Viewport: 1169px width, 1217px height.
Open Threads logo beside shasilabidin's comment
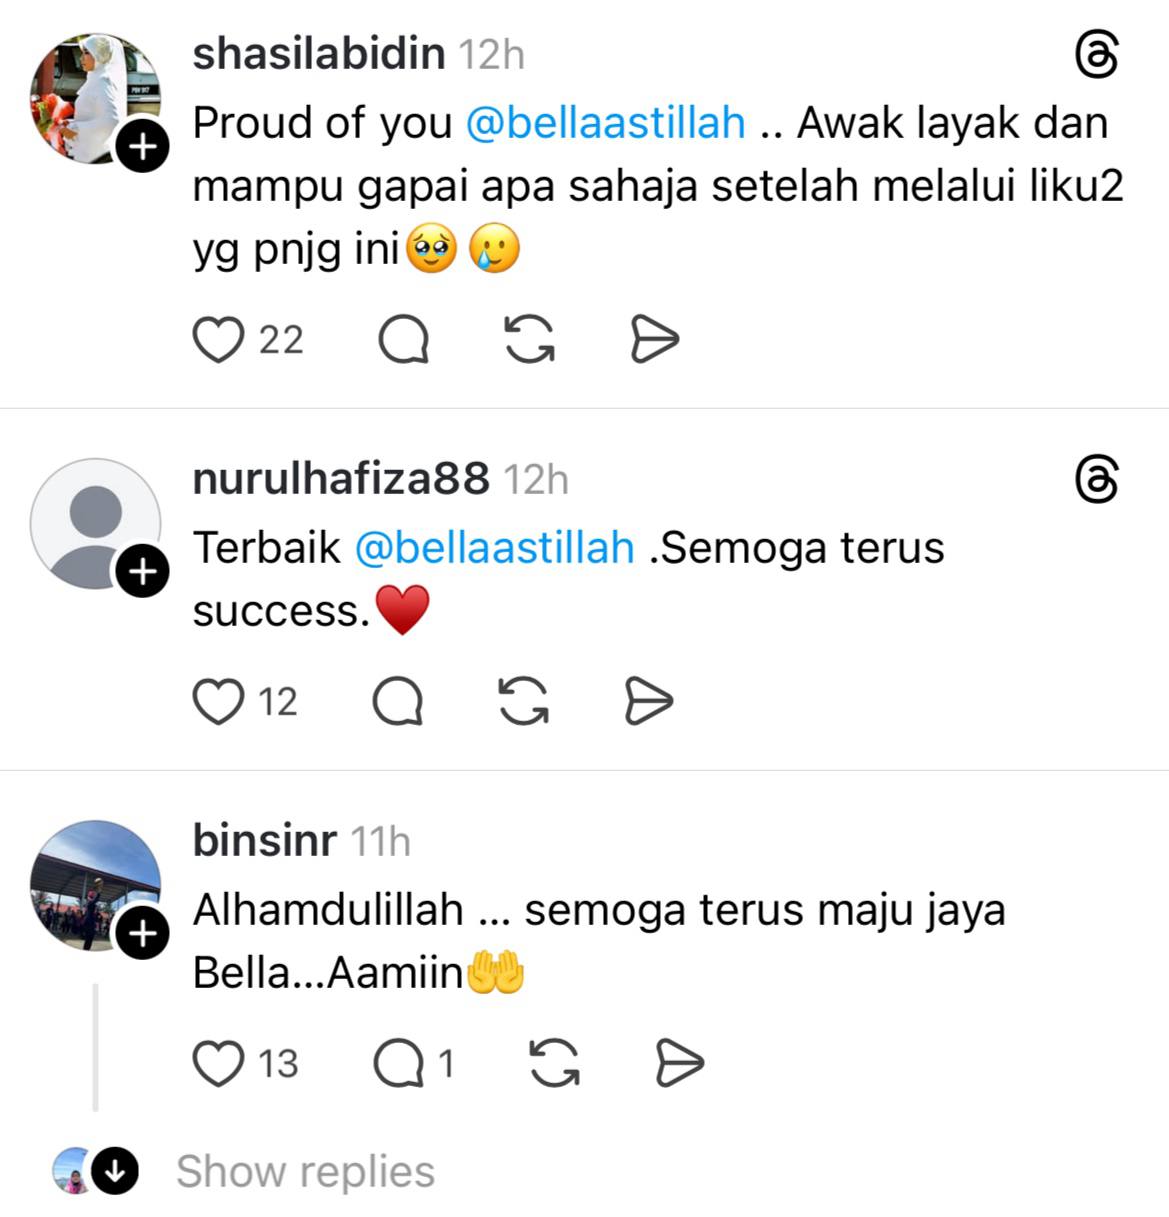click(x=1096, y=54)
